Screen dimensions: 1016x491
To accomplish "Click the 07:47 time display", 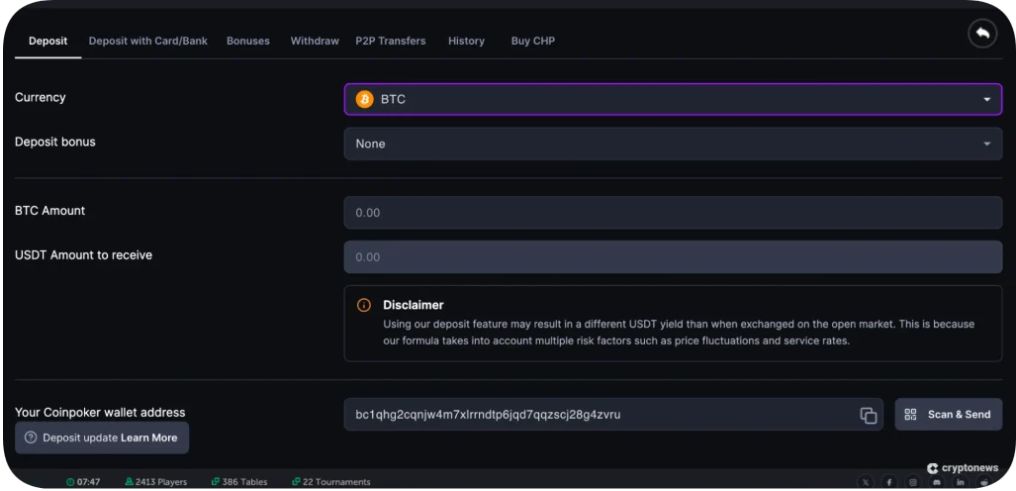I will [x=88, y=482].
